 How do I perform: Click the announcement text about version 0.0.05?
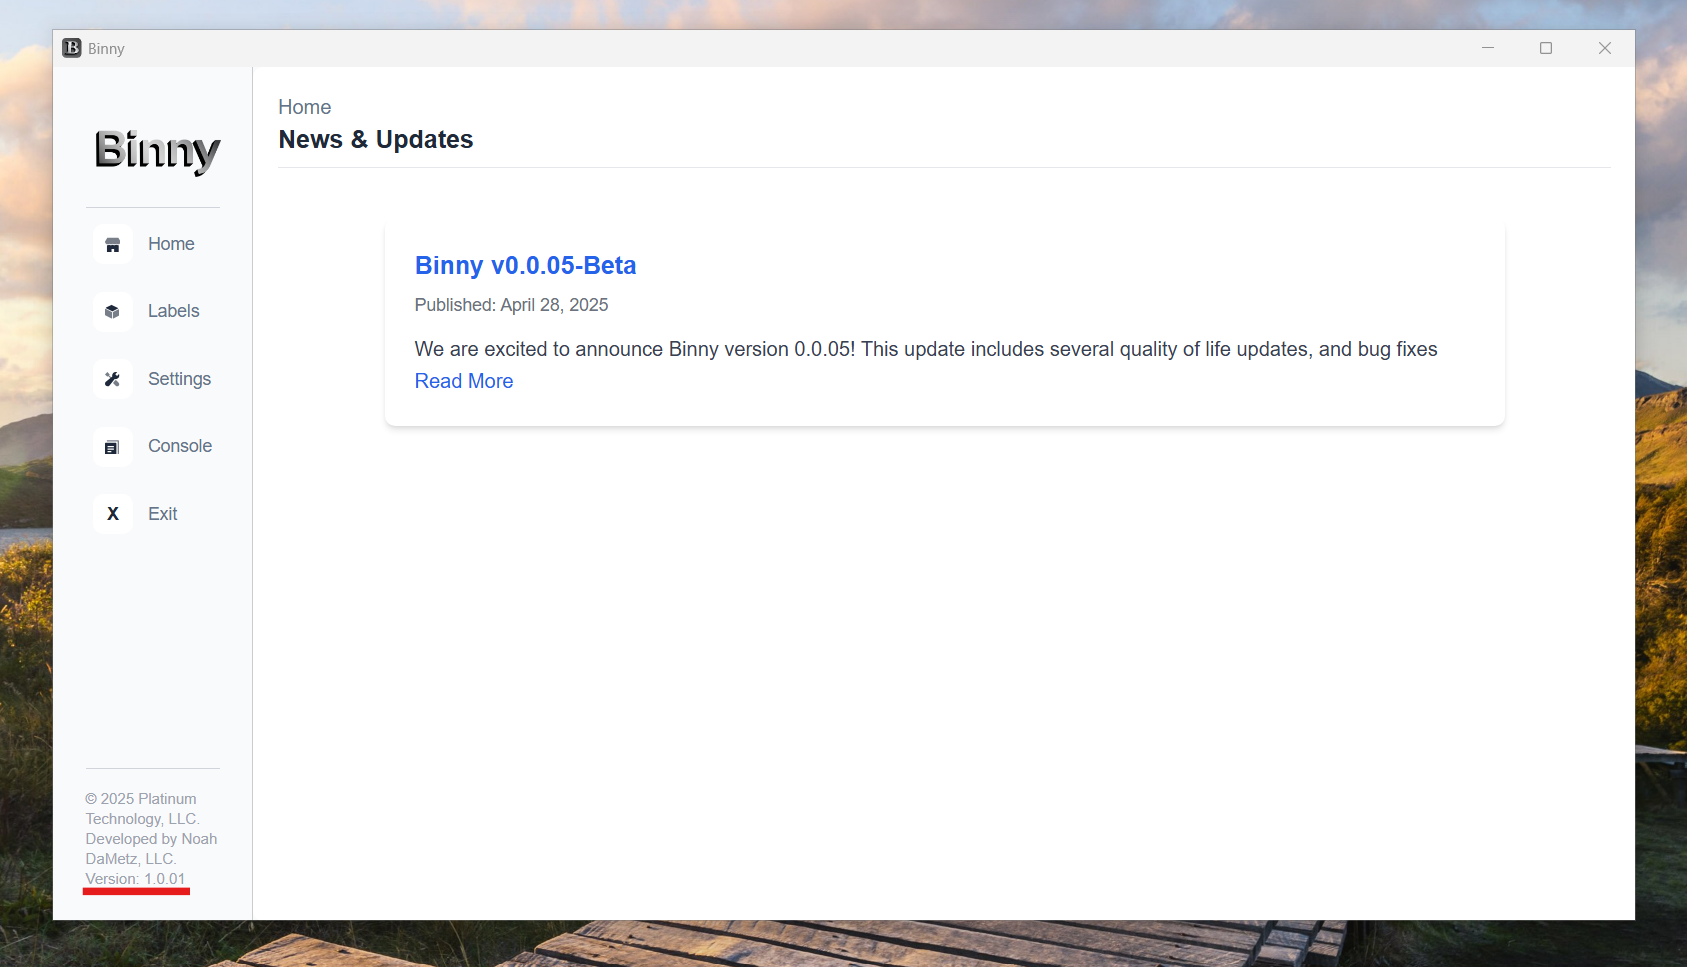coord(926,349)
